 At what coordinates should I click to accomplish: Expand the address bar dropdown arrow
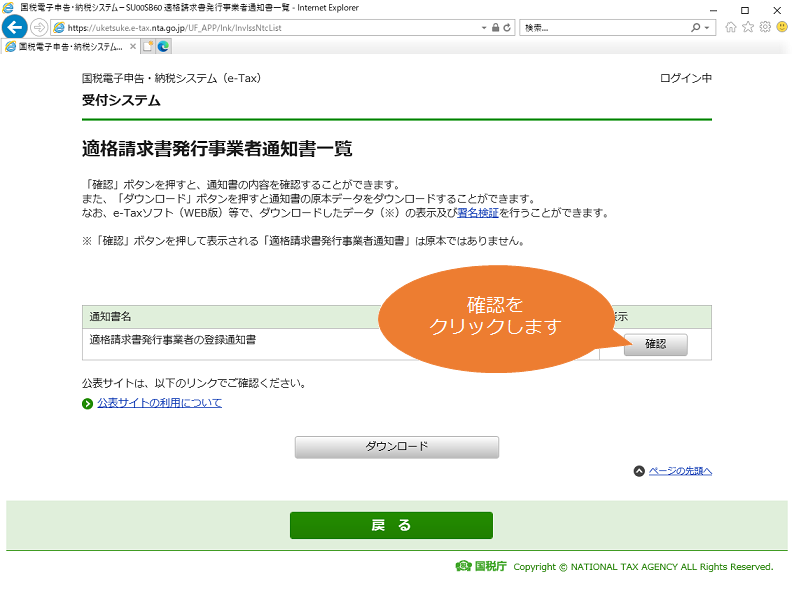coord(484,28)
